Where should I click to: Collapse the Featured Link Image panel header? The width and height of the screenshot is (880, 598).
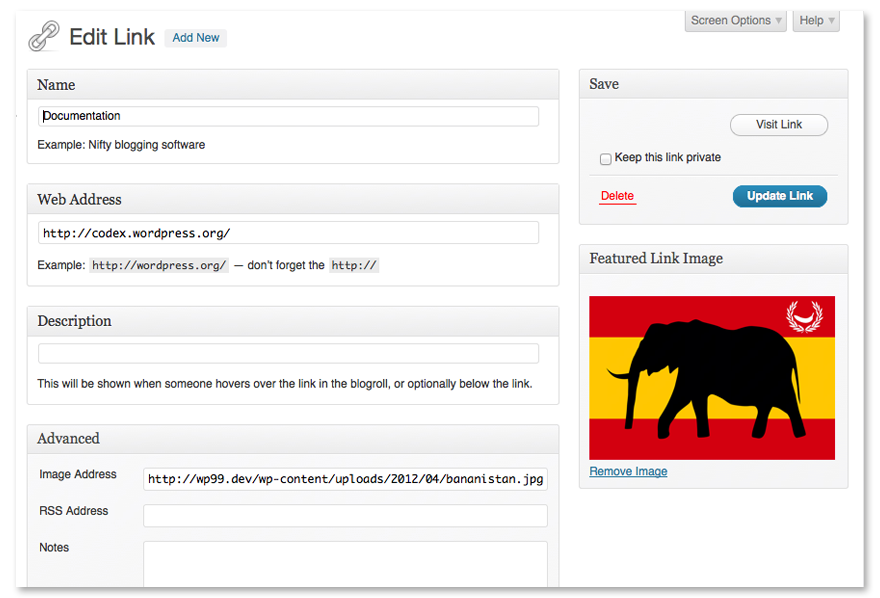pos(713,259)
